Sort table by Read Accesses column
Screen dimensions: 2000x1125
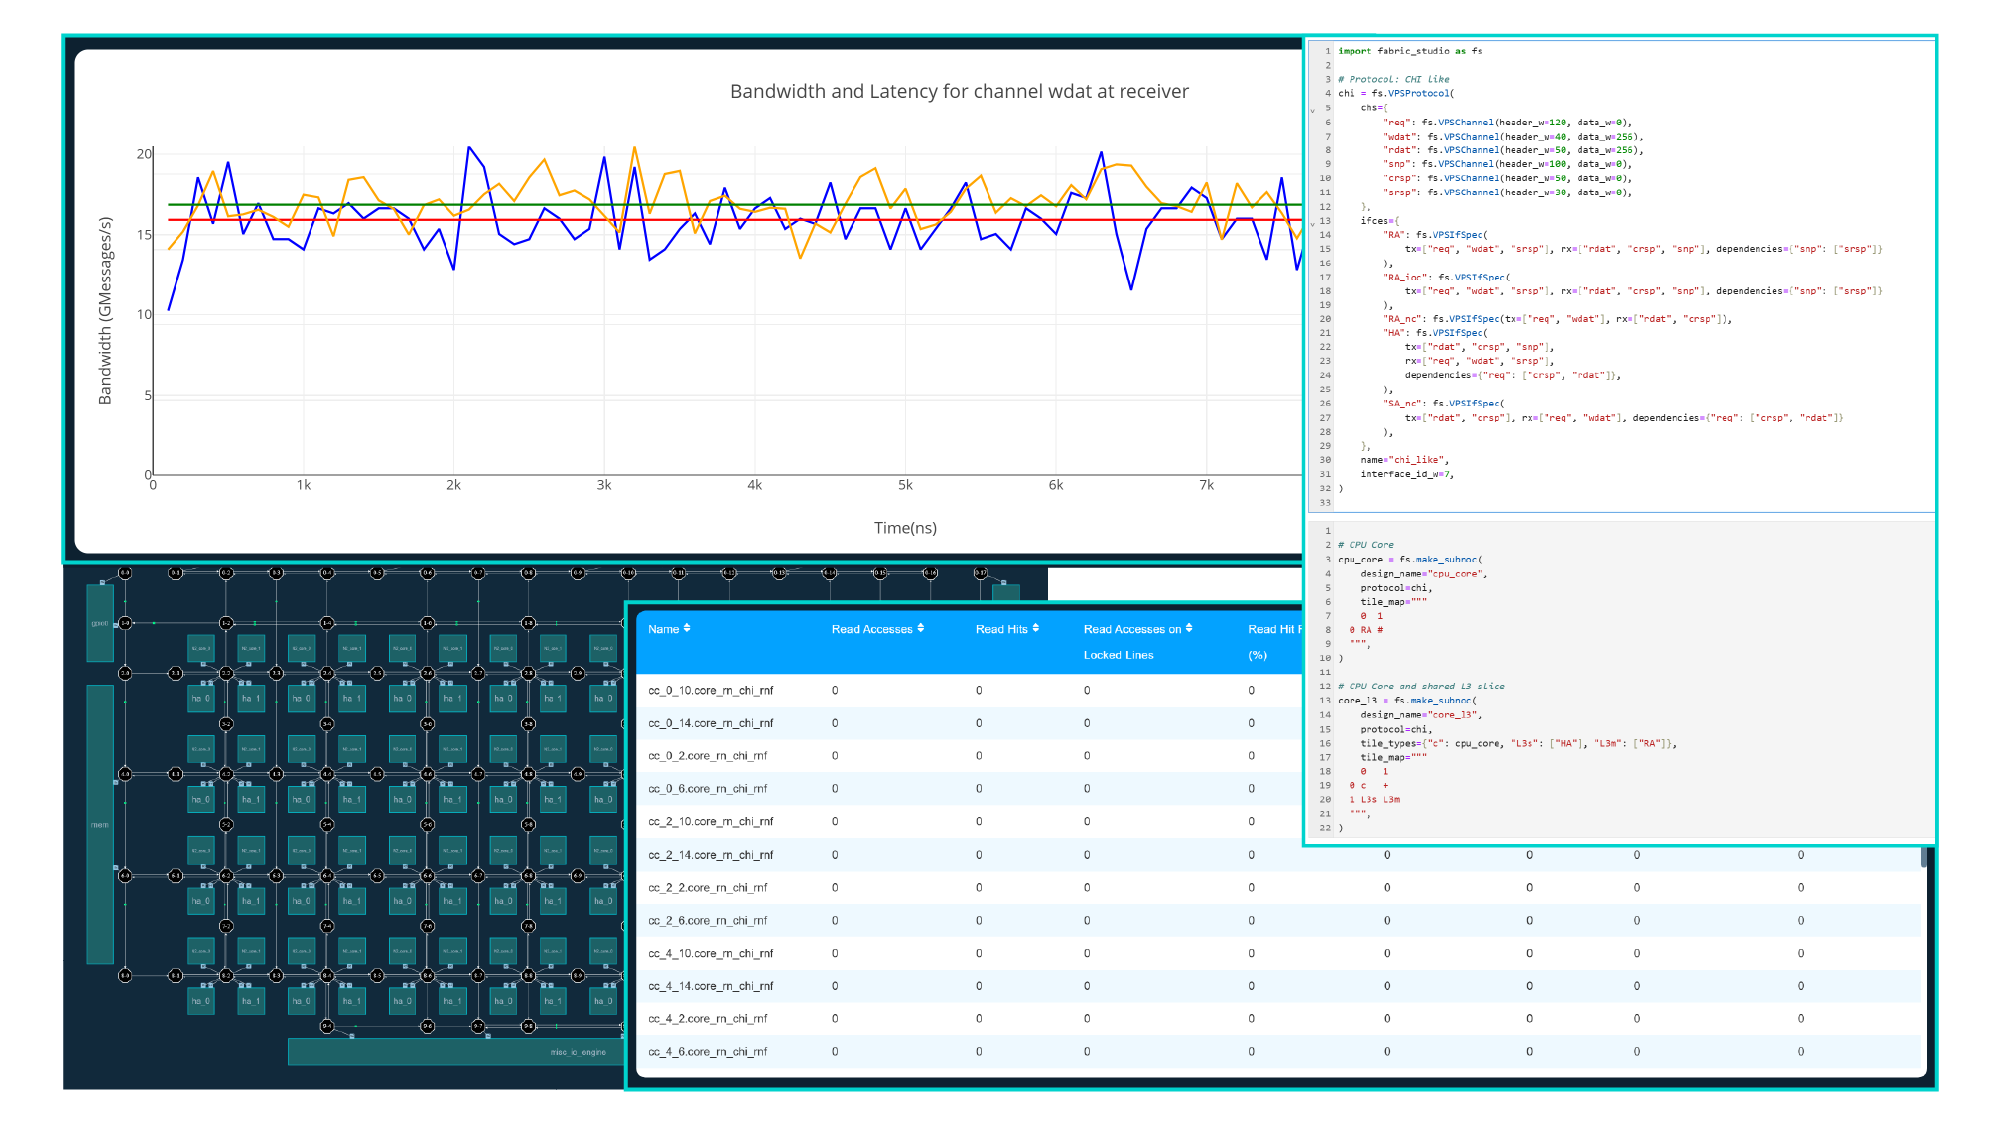920,629
